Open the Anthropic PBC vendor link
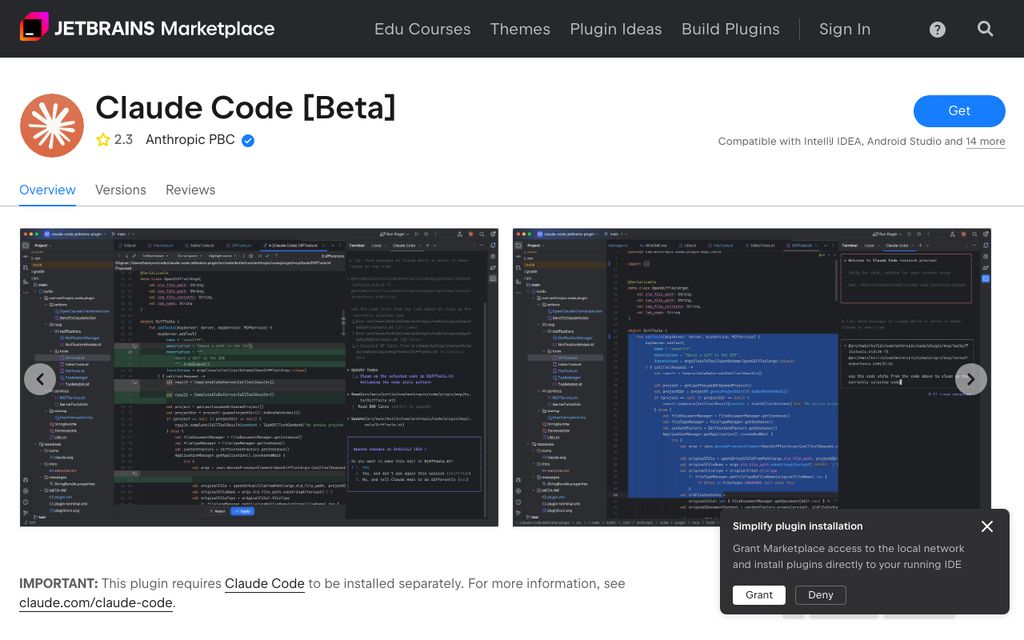 190,140
